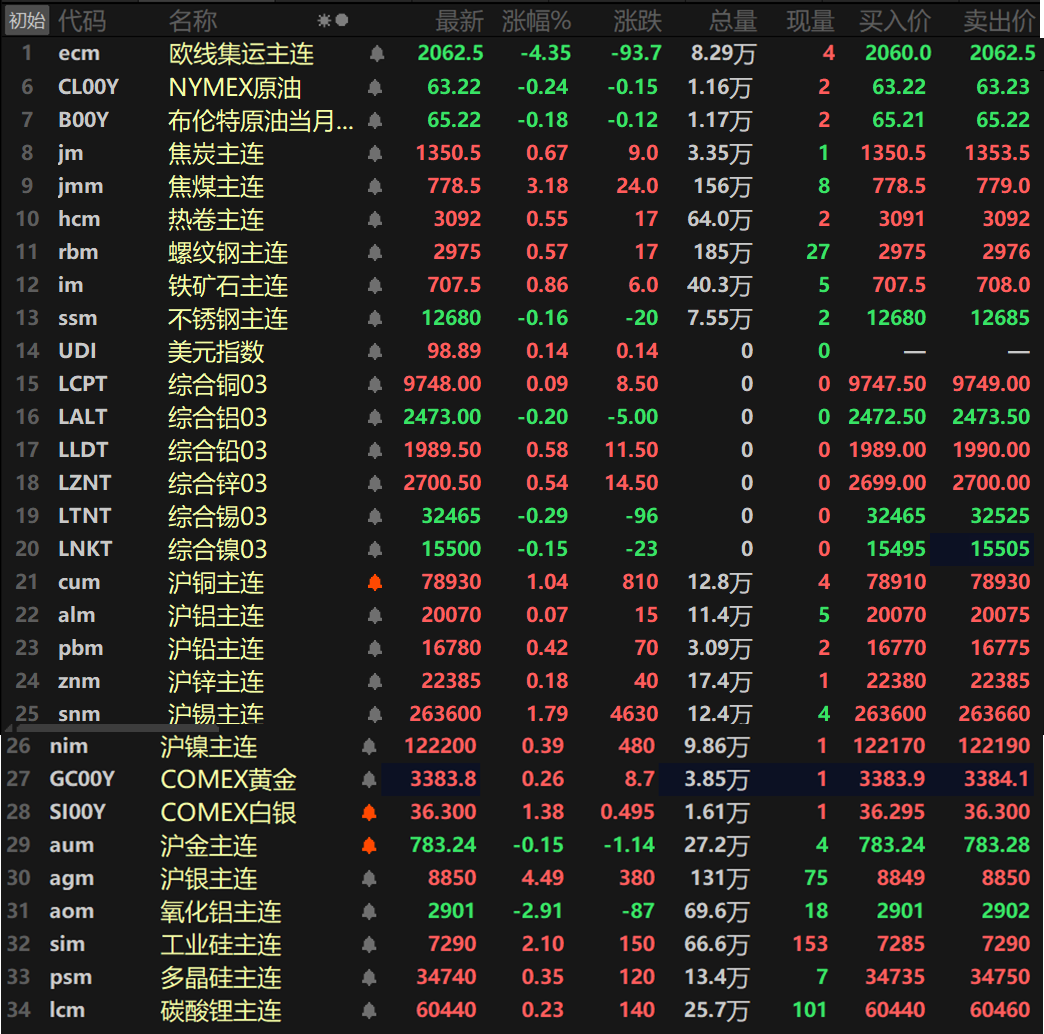Click the 代码 column header
The height and width of the screenshot is (1034, 1044).
(82, 20)
